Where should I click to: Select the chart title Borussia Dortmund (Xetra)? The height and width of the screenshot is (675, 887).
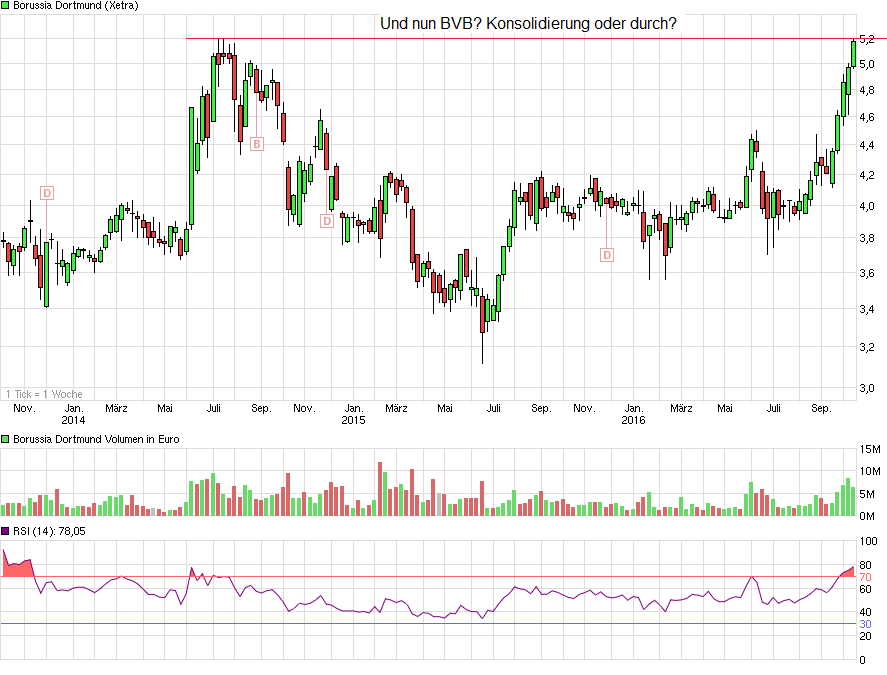(x=75, y=6)
